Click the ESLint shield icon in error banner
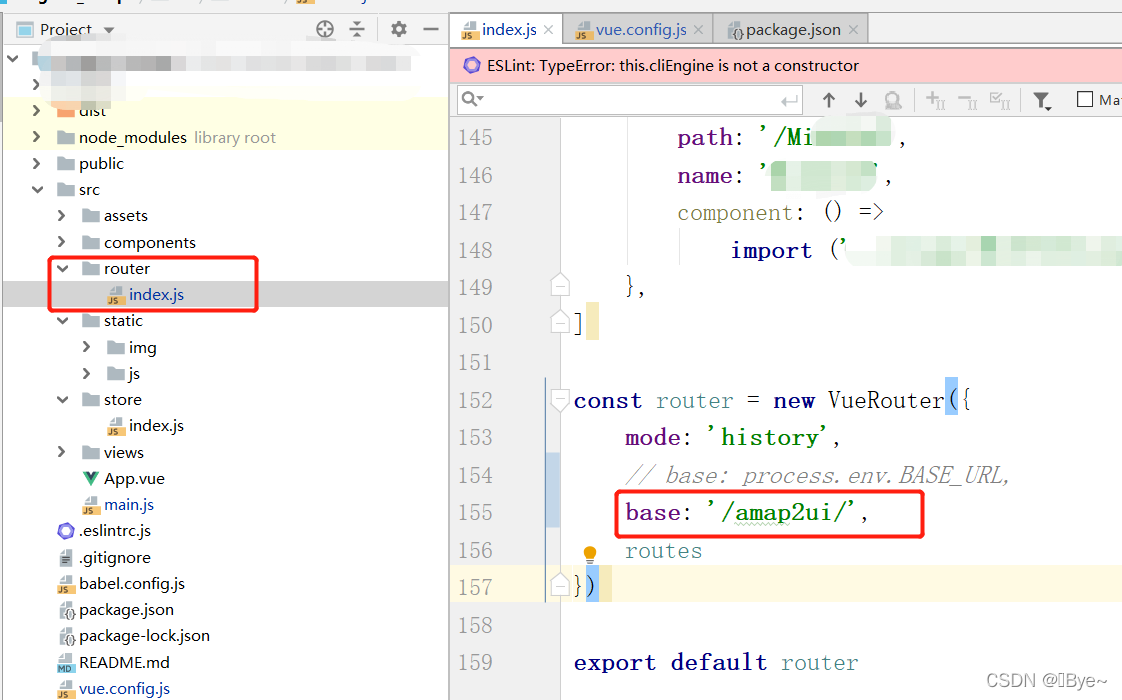Image resolution: width=1122 pixels, height=700 pixels. (x=471, y=65)
